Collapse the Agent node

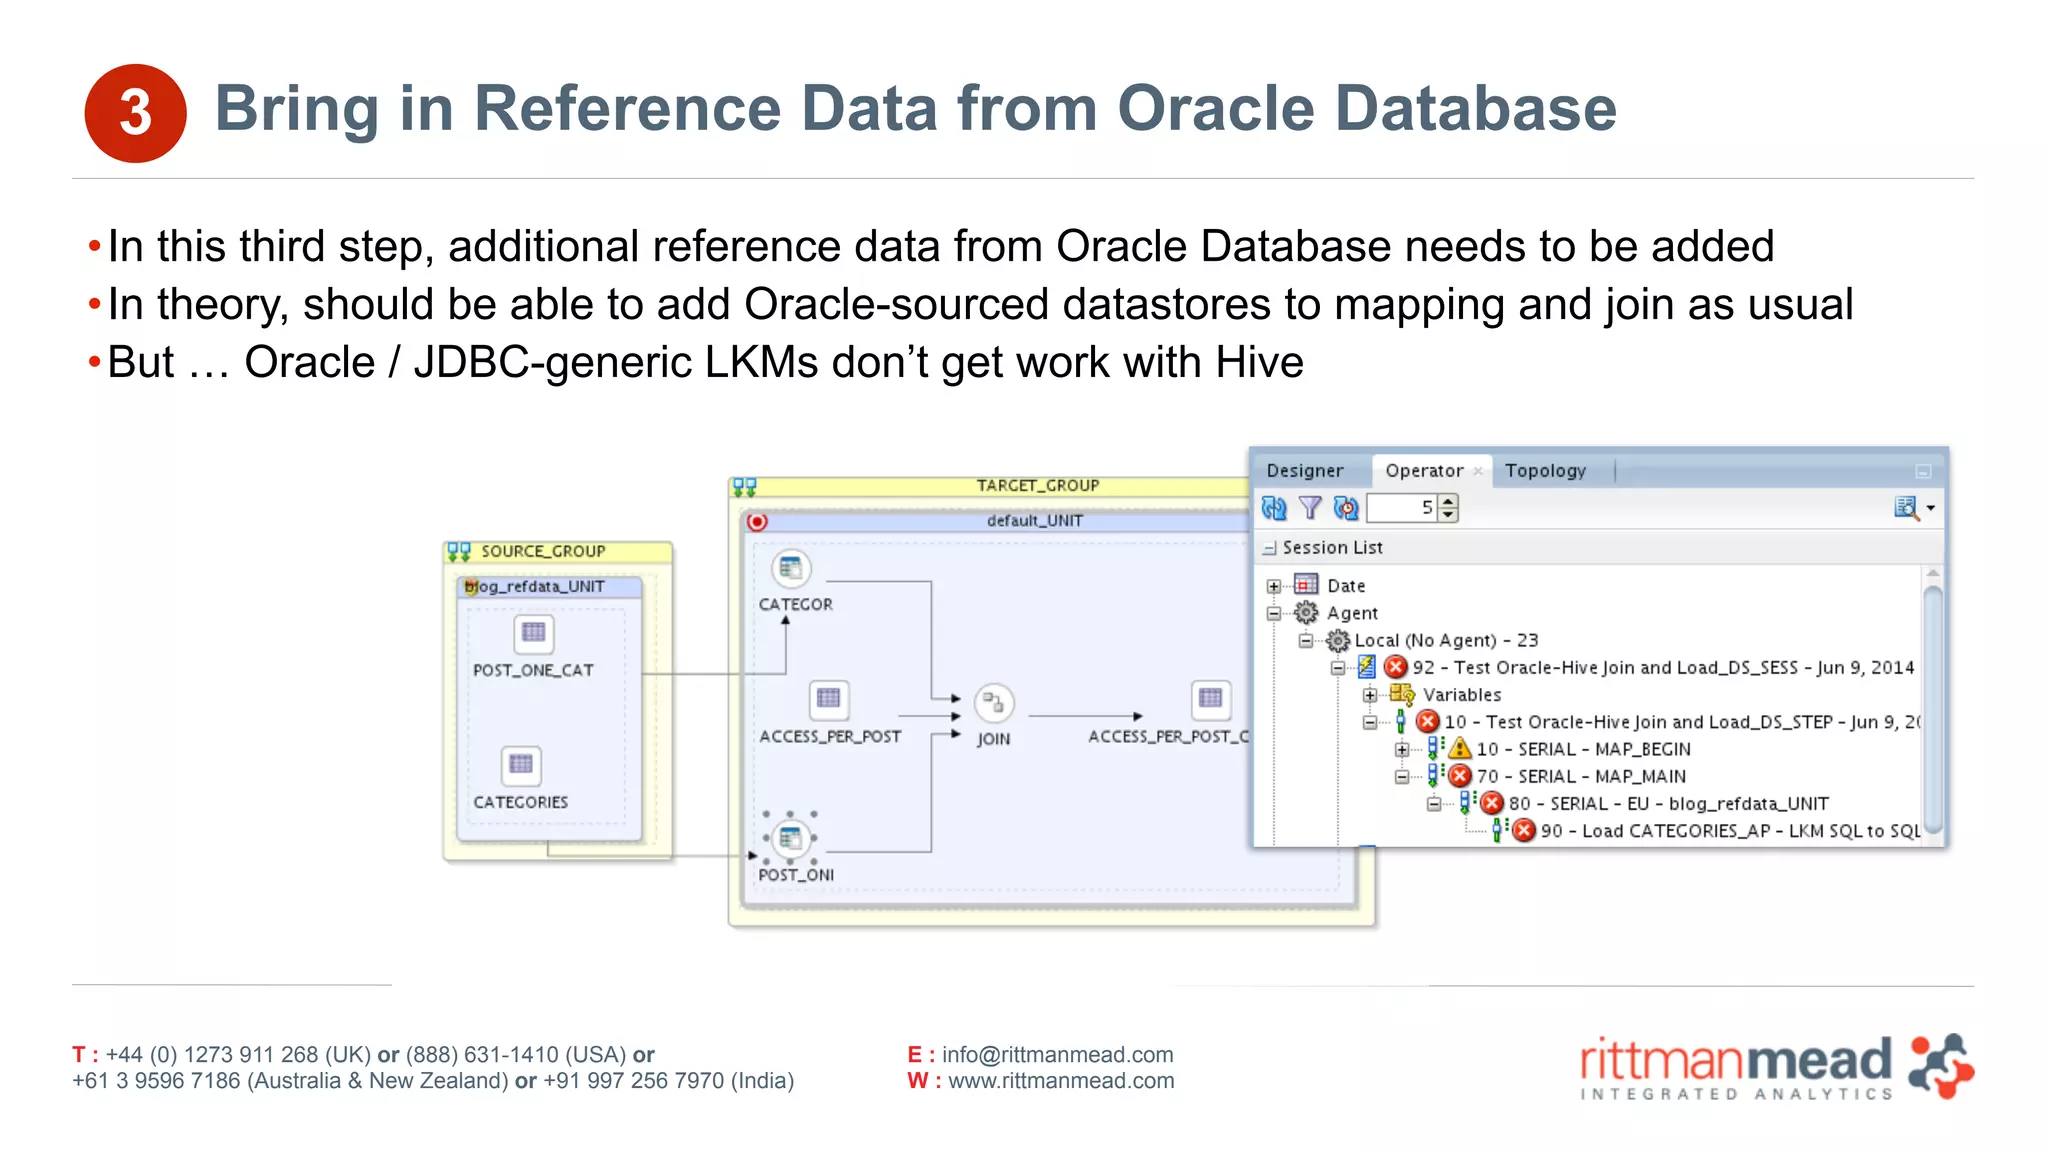point(1274,613)
